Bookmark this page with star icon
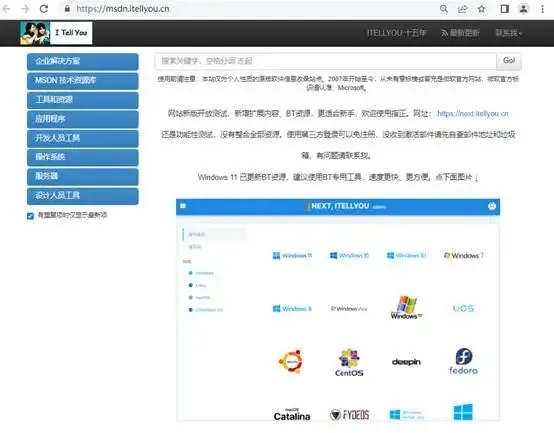This screenshot has width=554, height=433. pyautogui.click(x=481, y=9)
